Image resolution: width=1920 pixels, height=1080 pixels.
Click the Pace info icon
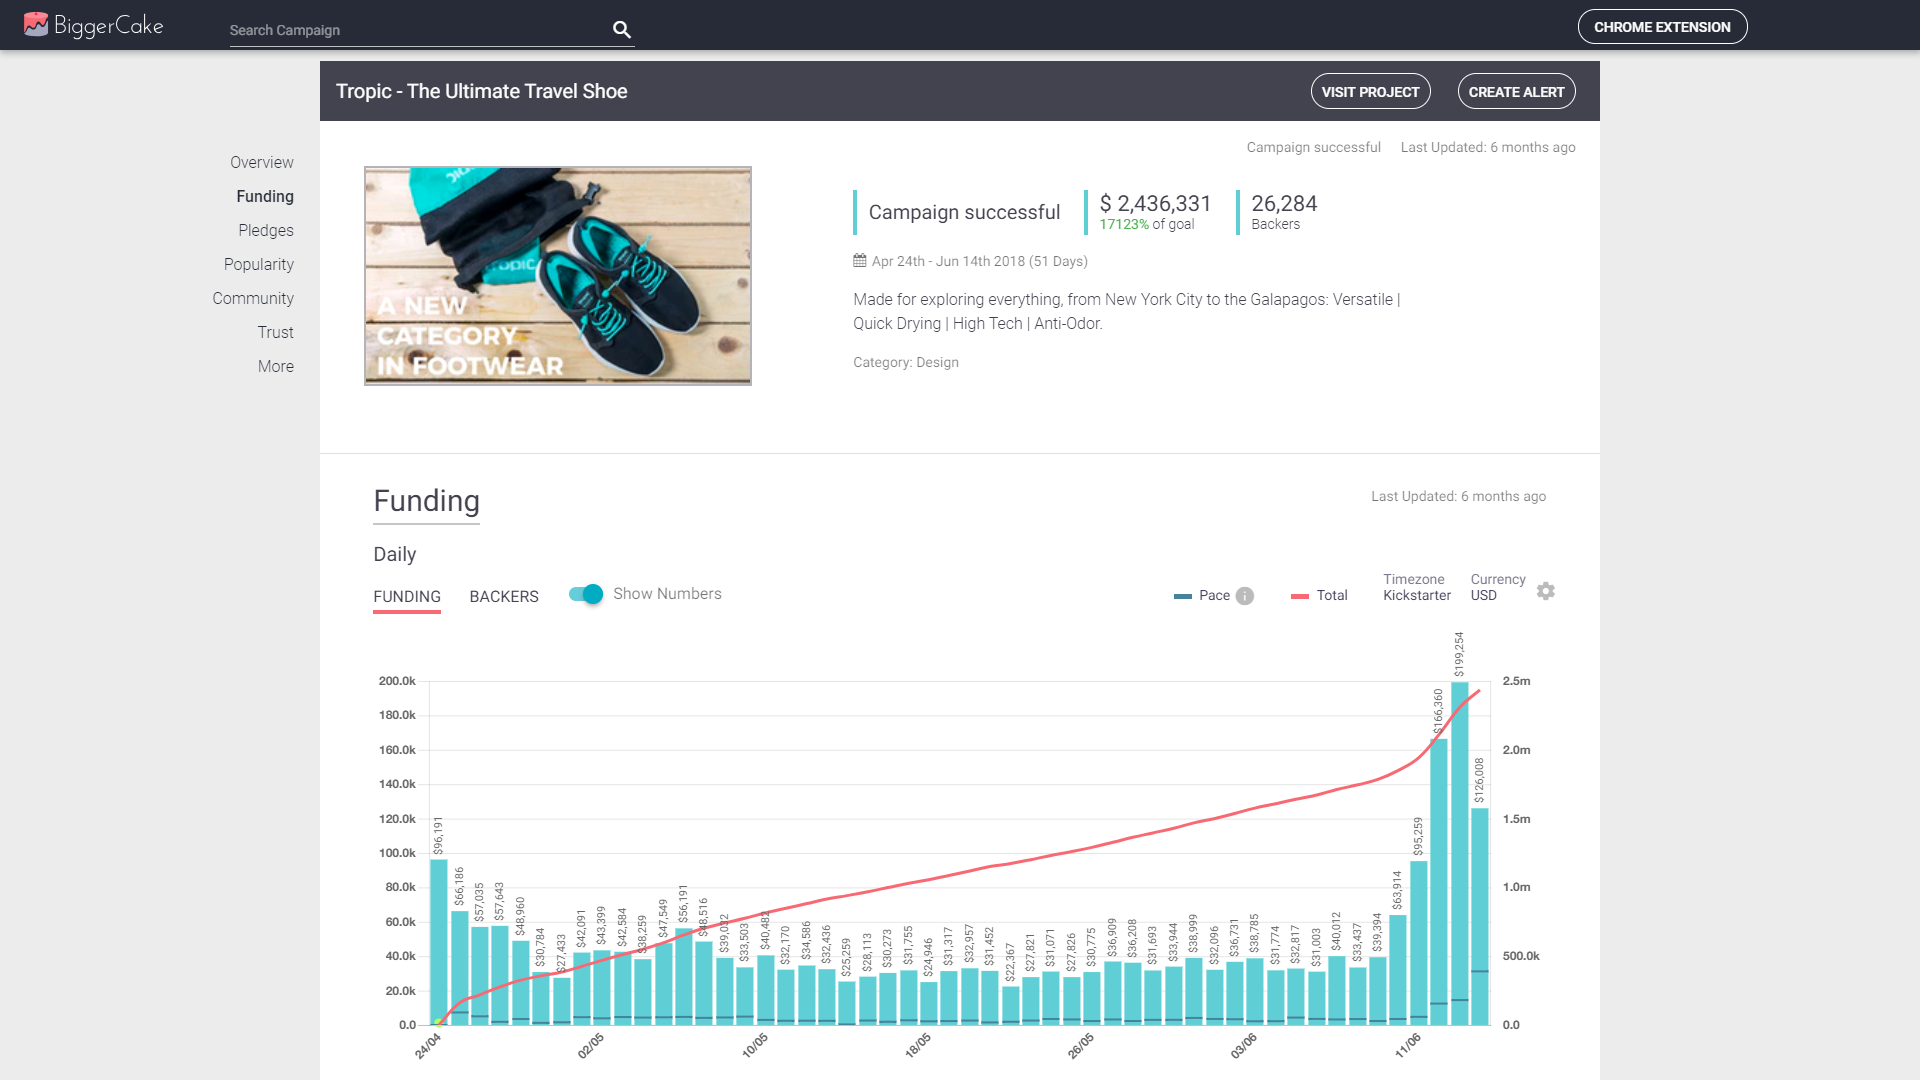(1244, 596)
